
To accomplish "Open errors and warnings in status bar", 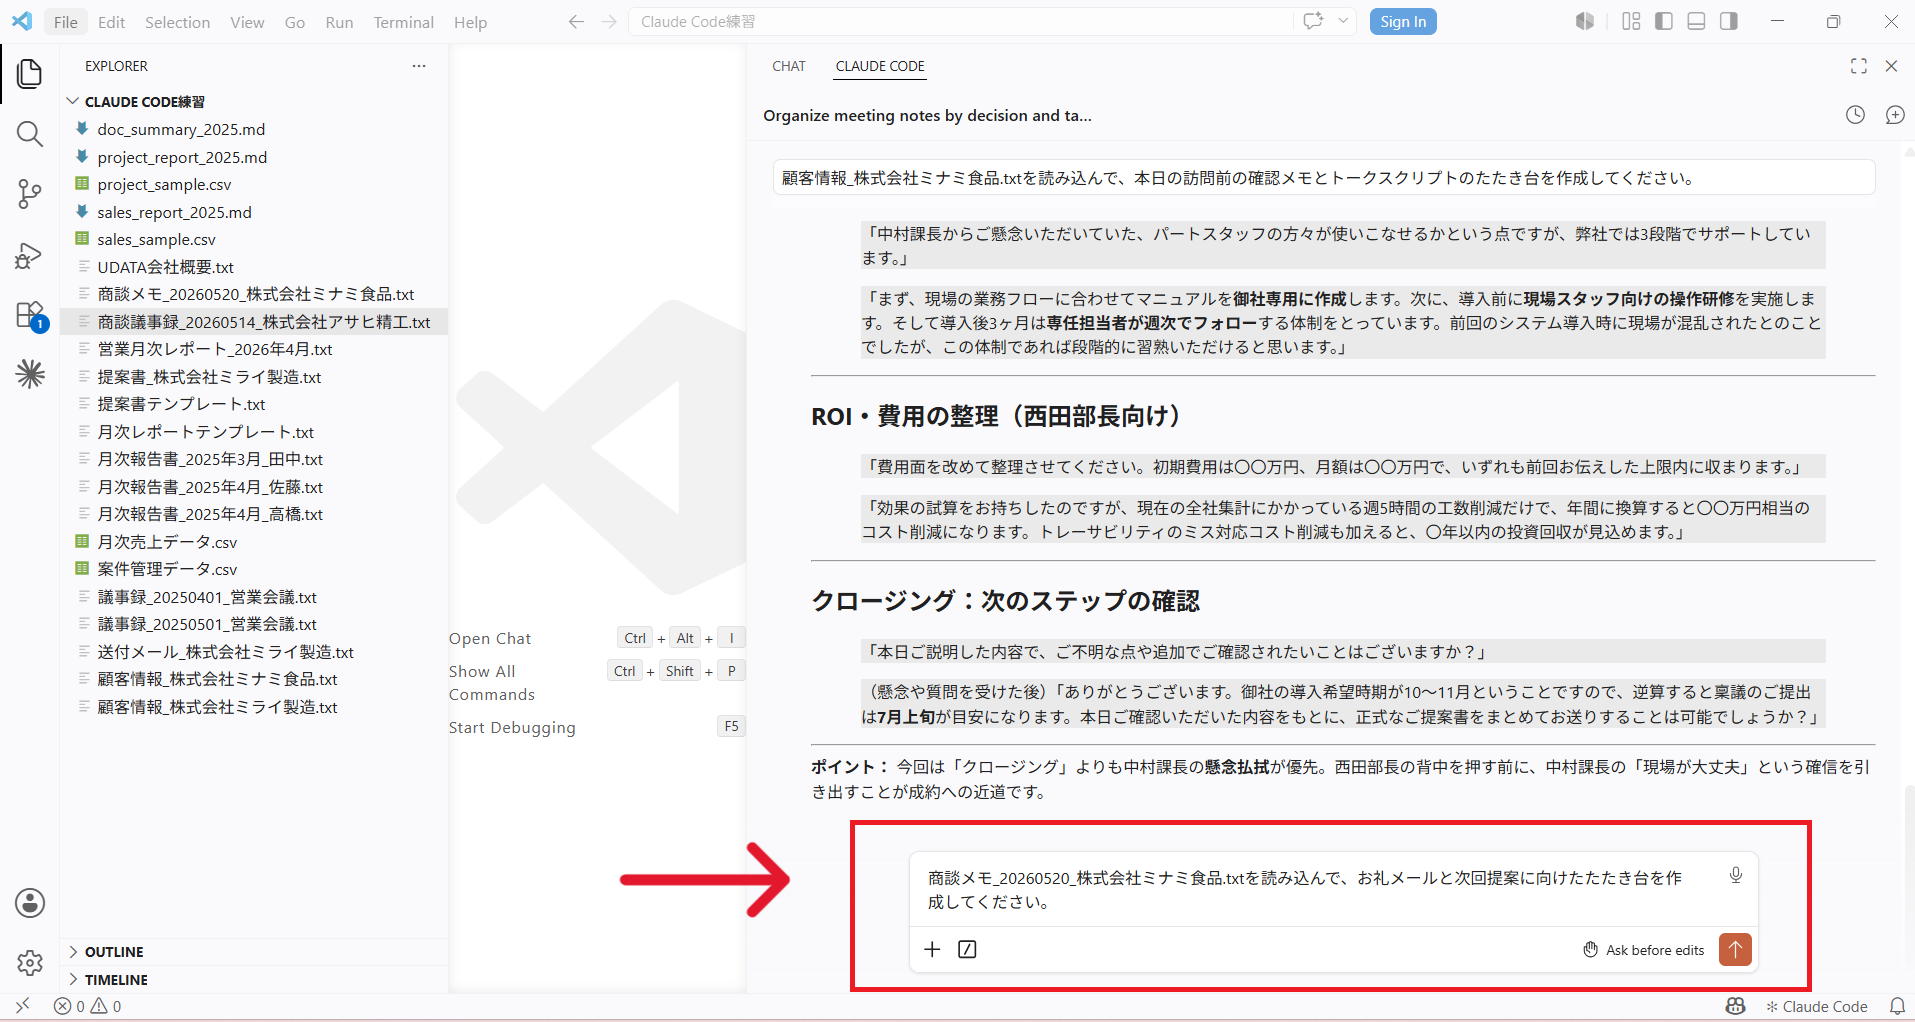I will click(x=87, y=1006).
